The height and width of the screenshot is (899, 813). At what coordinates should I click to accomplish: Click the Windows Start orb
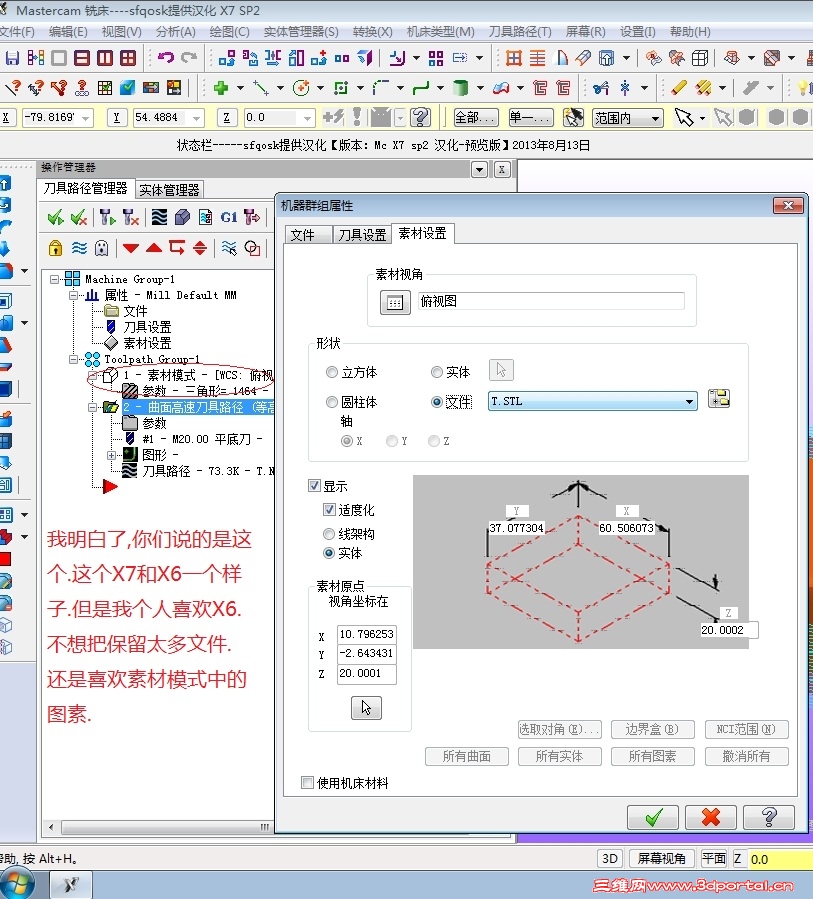click(x=17, y=884)
